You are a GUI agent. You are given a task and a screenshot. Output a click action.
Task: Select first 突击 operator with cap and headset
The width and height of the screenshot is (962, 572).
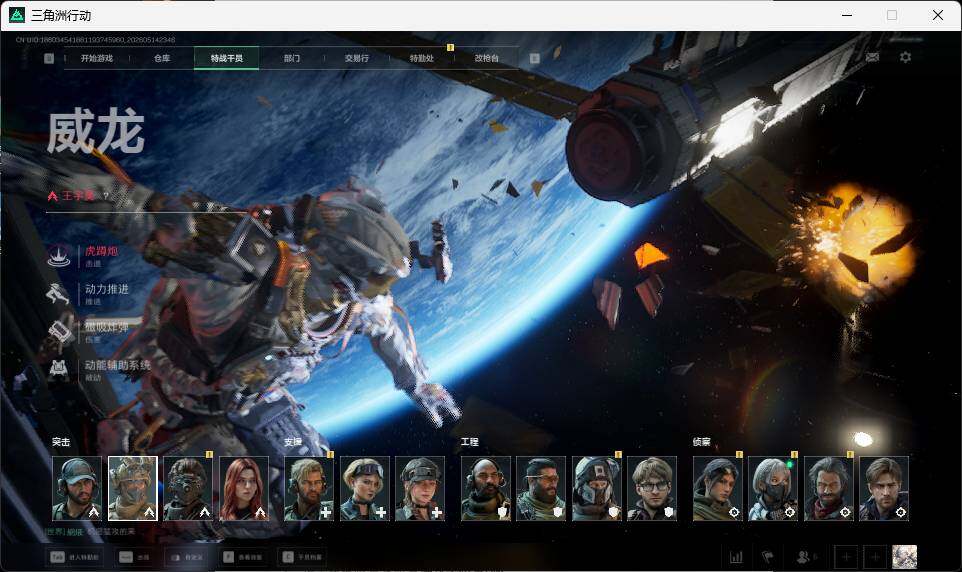(77, 489)
